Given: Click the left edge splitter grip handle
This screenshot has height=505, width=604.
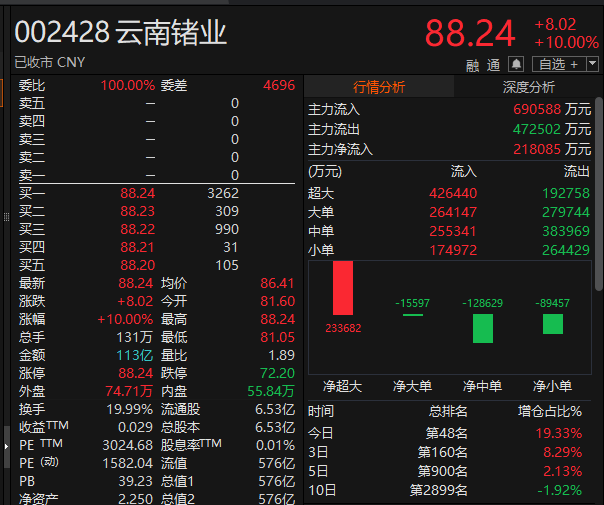Looking at the screenshot, I should (x=6, y=217).
